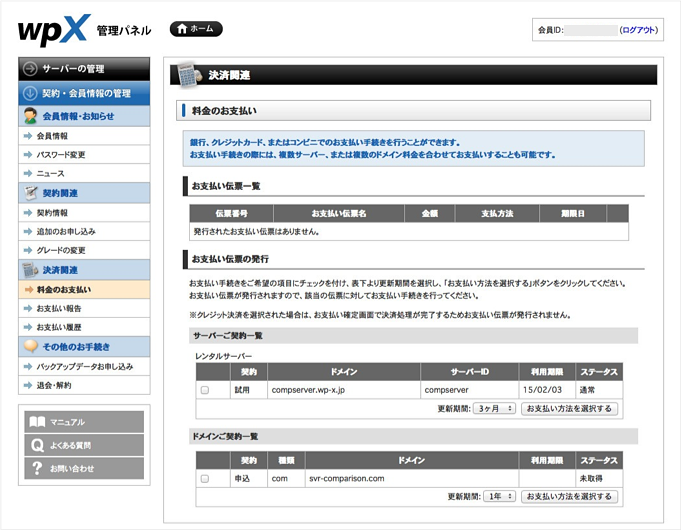The image size is (681, 530).
Task: Collapse 契約・会員情報の管理 section
Action: [x=84, y=93]
